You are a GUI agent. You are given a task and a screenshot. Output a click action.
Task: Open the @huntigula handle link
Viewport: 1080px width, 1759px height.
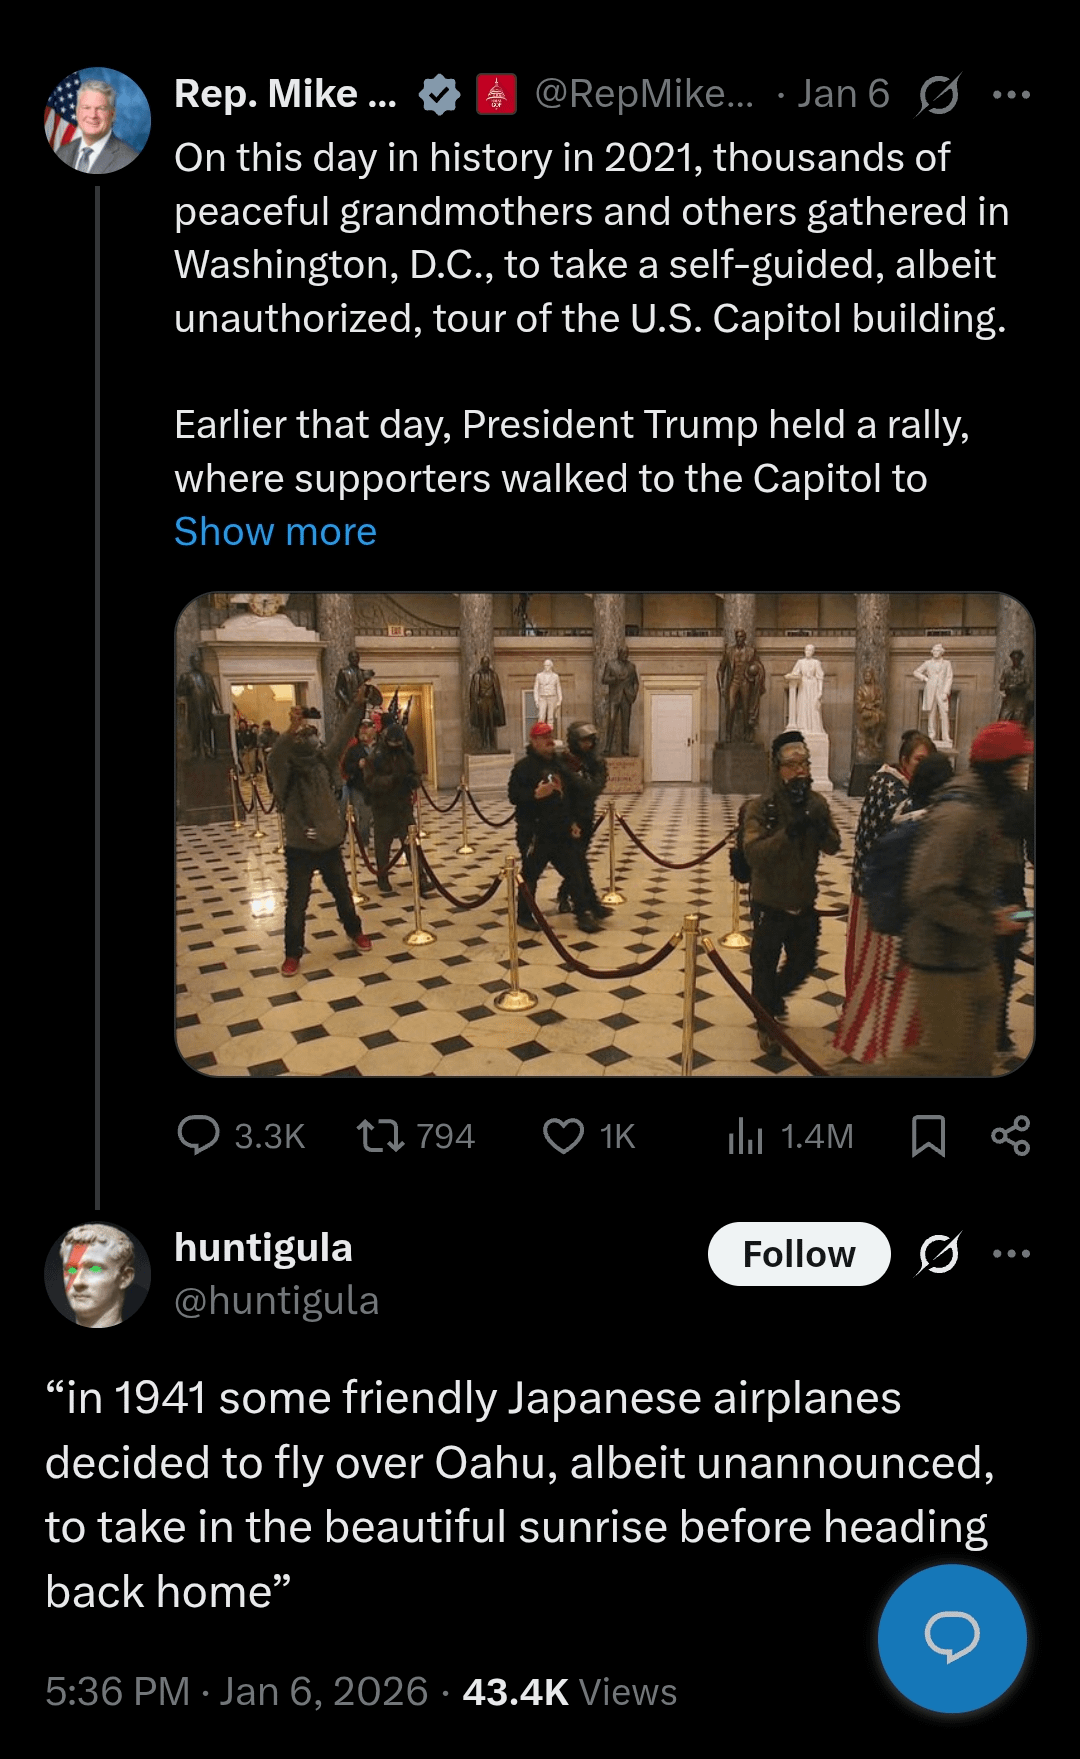(276, 1301)
